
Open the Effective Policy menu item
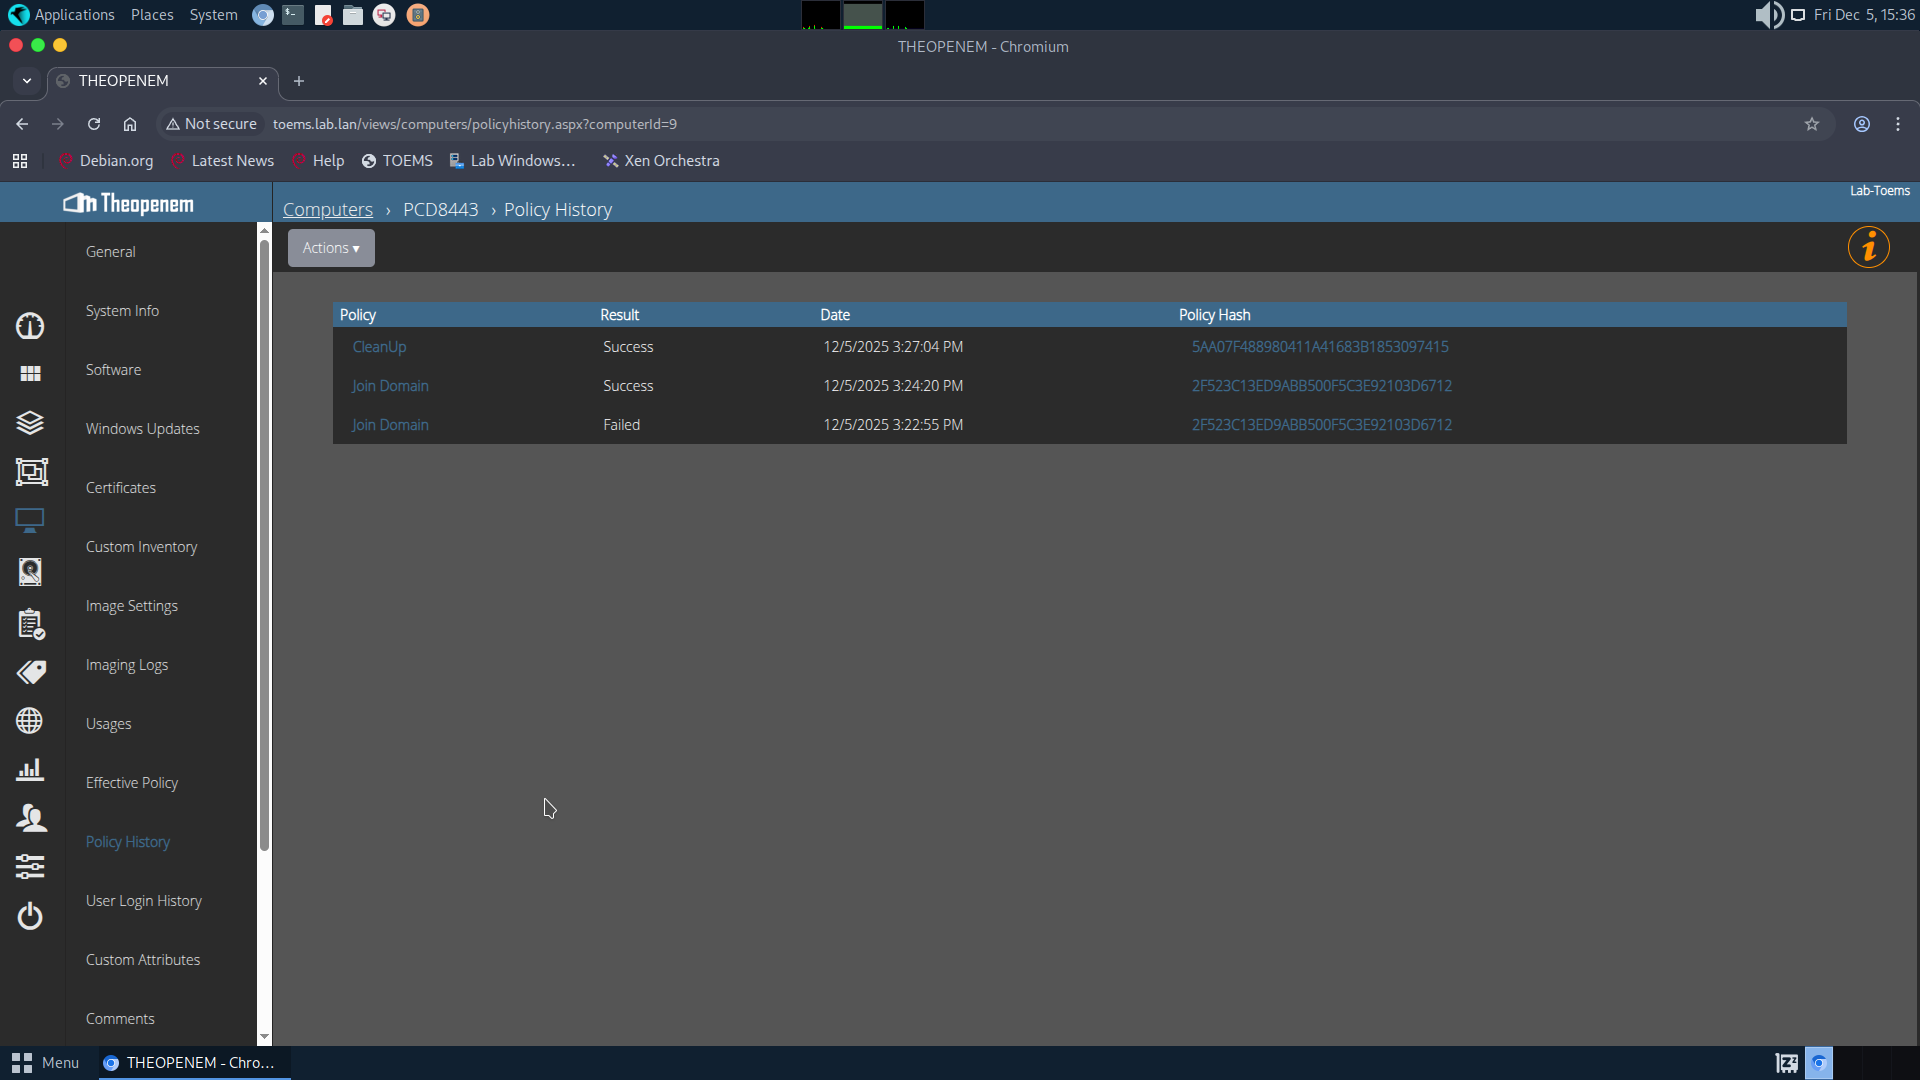pos(132,783)
